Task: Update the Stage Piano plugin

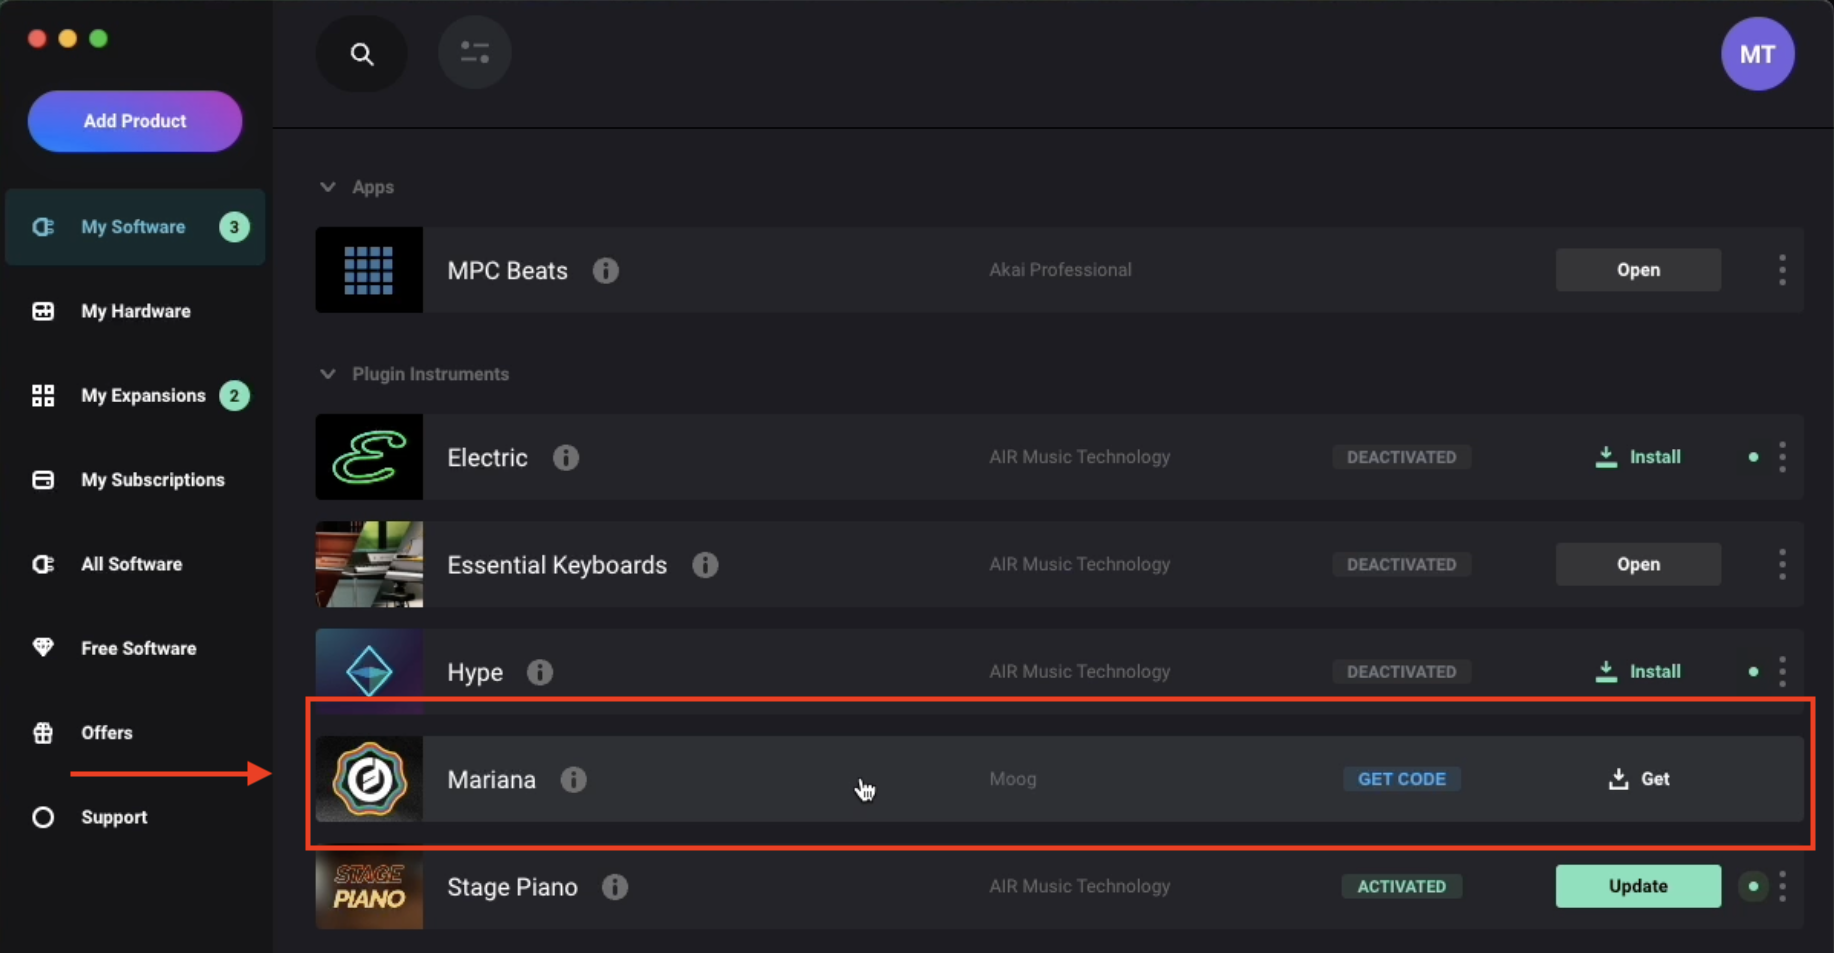Action: (x=1638, y=886)
